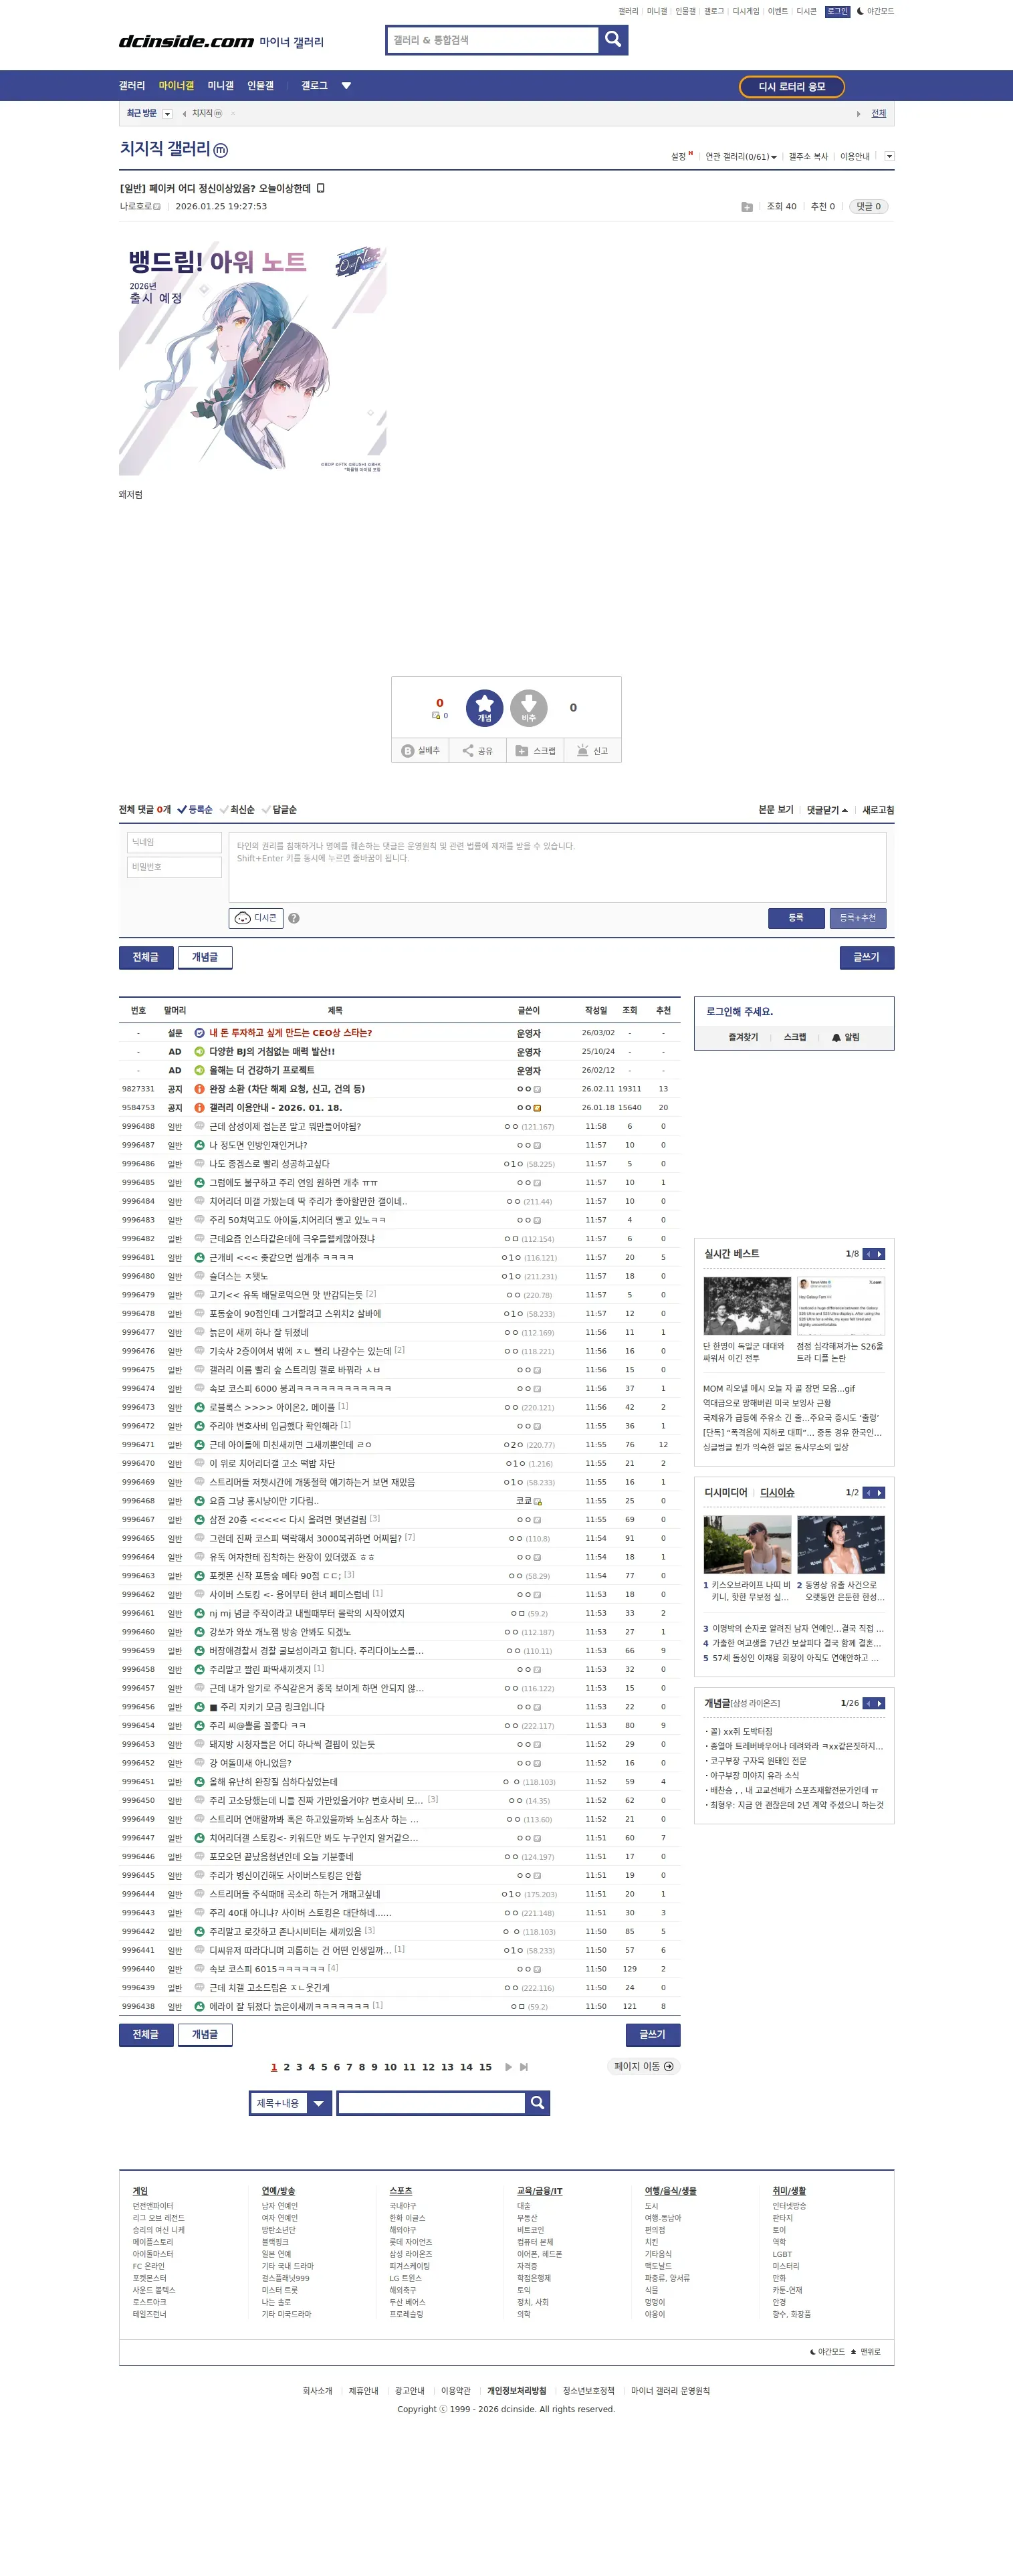This screenshot has width=1013, height=2576.
Task: Click the magnifier icon beside the top search box
Action: click(x=613, y=40)
